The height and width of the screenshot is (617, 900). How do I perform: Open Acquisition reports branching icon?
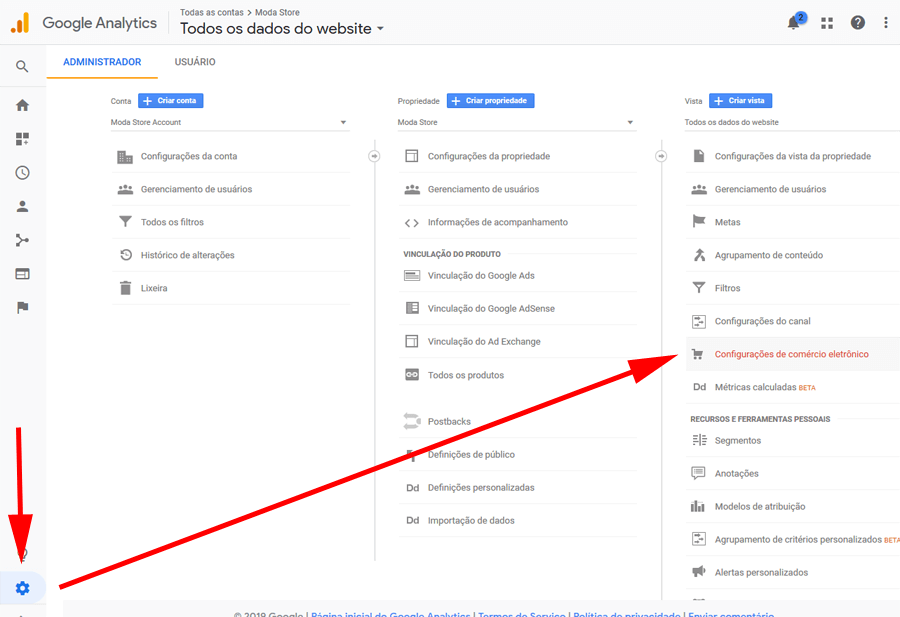(x=22, y=240)
